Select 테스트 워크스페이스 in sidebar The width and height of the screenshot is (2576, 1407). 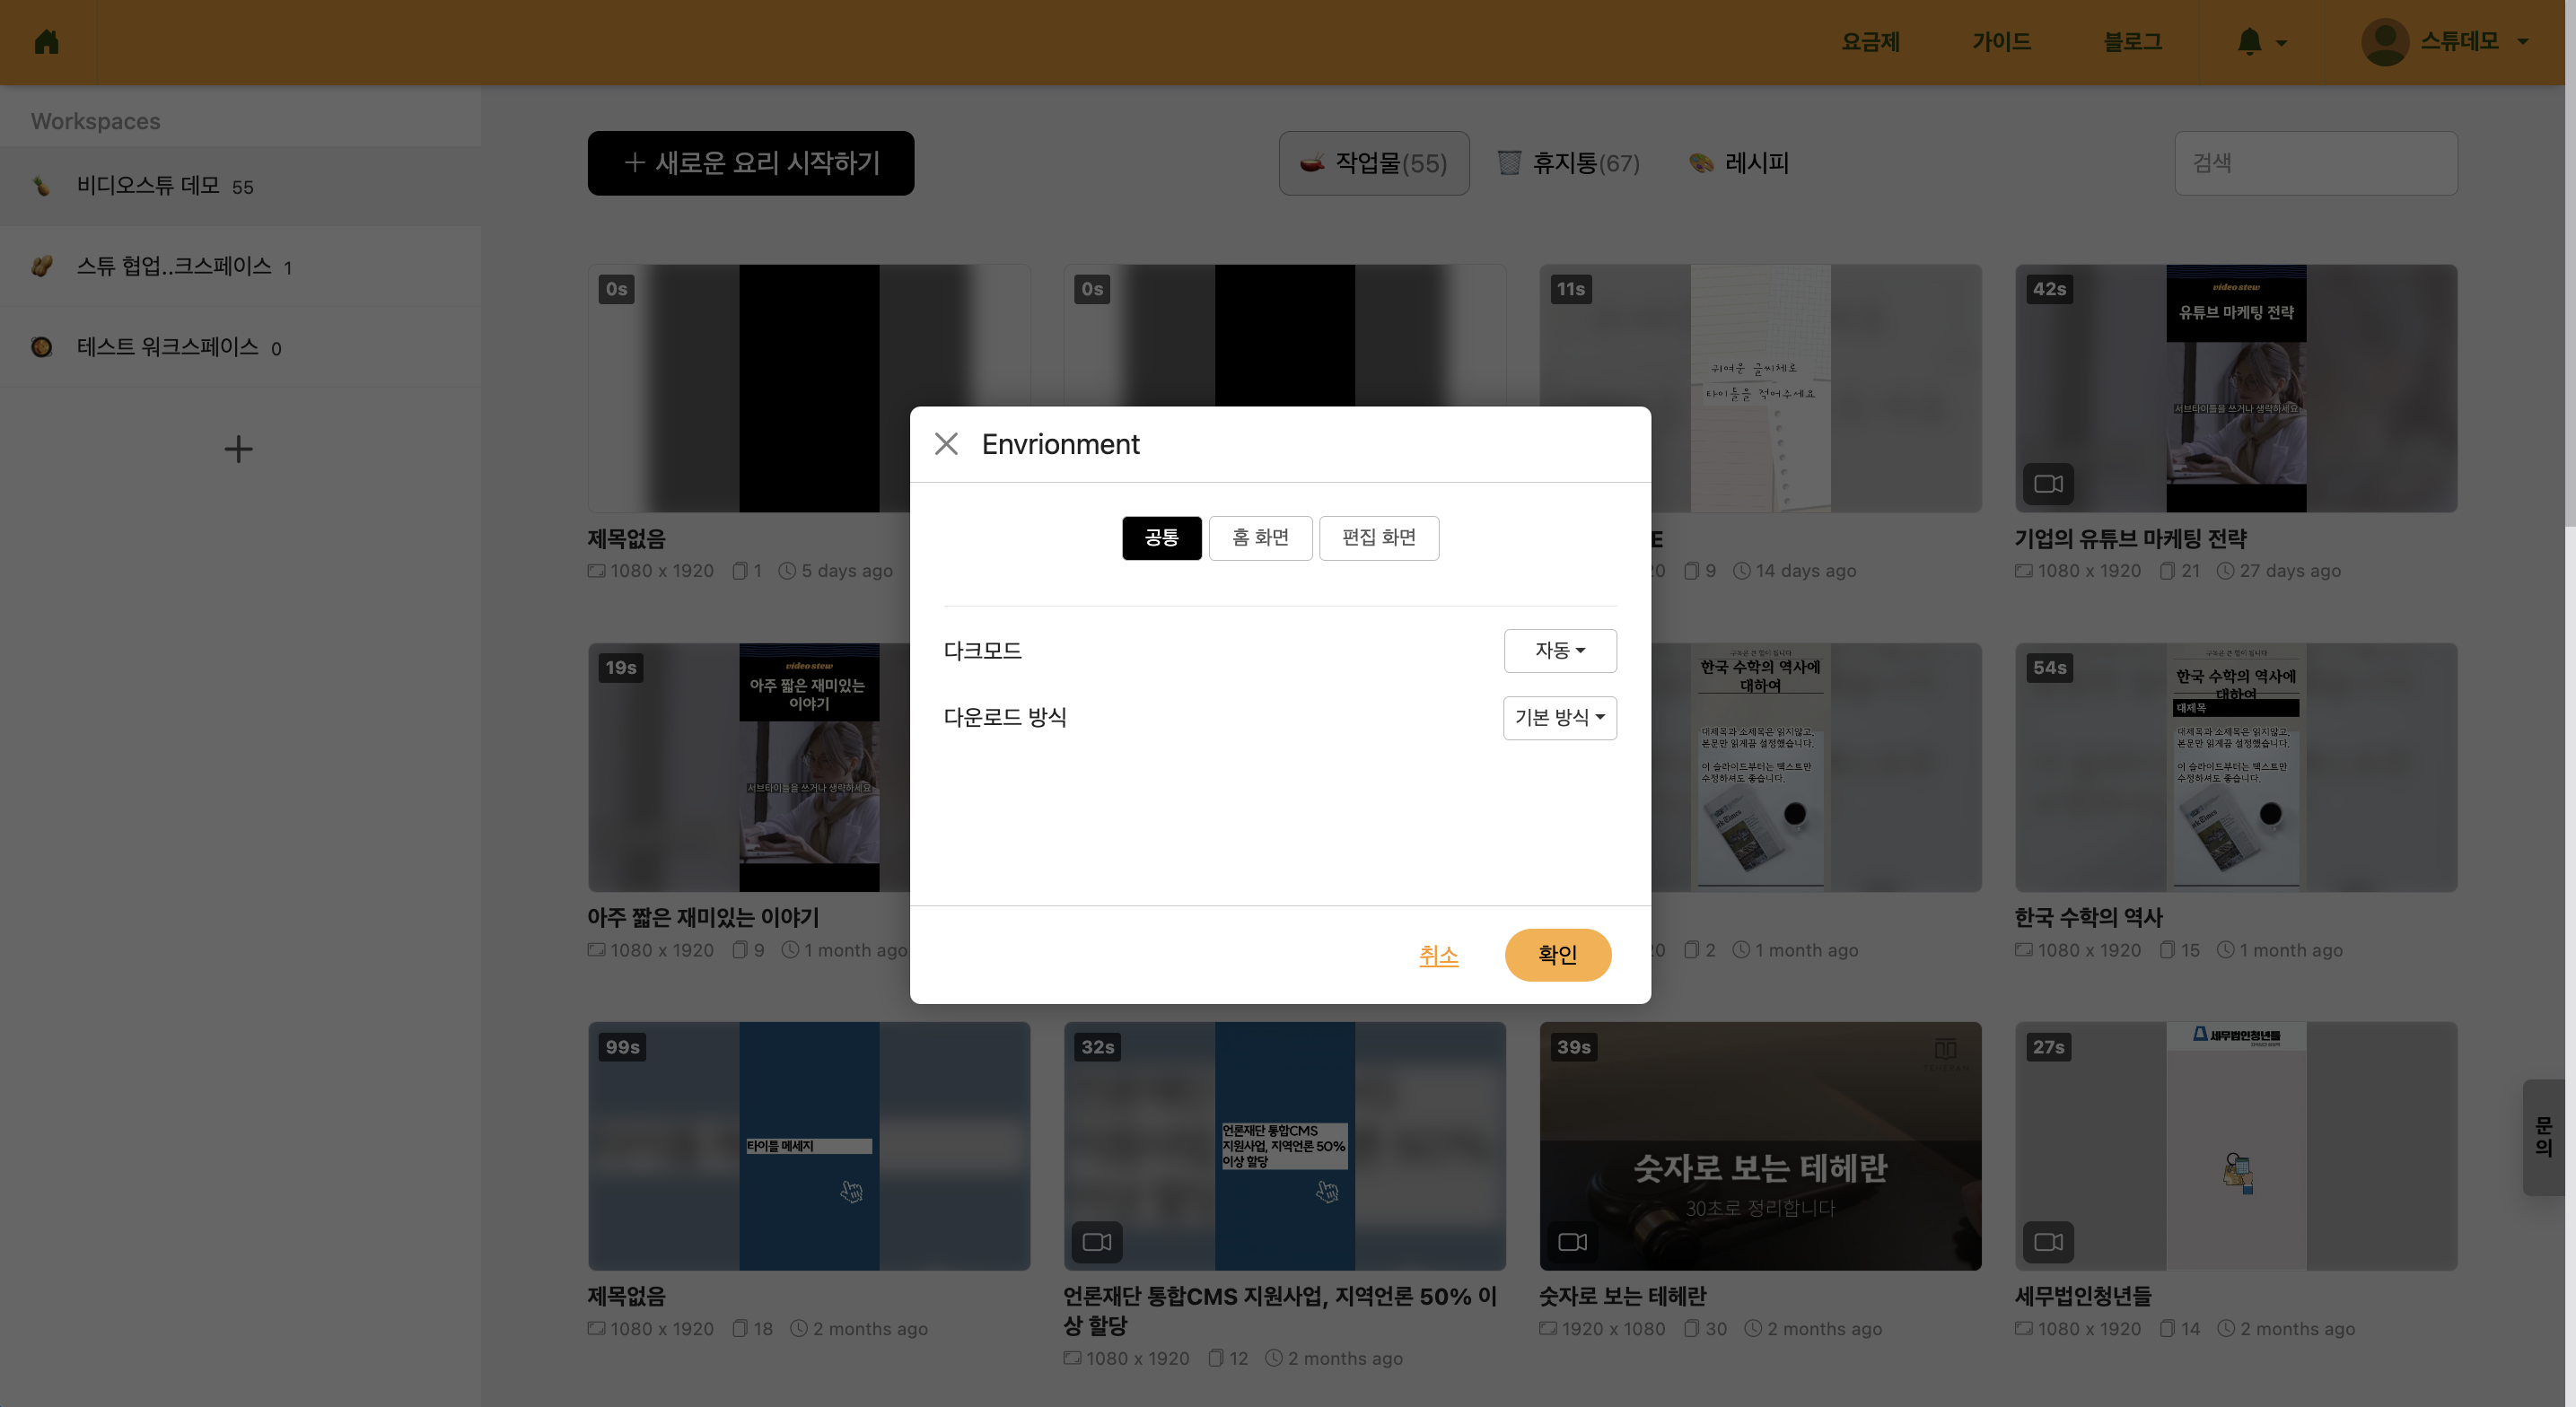(168, 347)
